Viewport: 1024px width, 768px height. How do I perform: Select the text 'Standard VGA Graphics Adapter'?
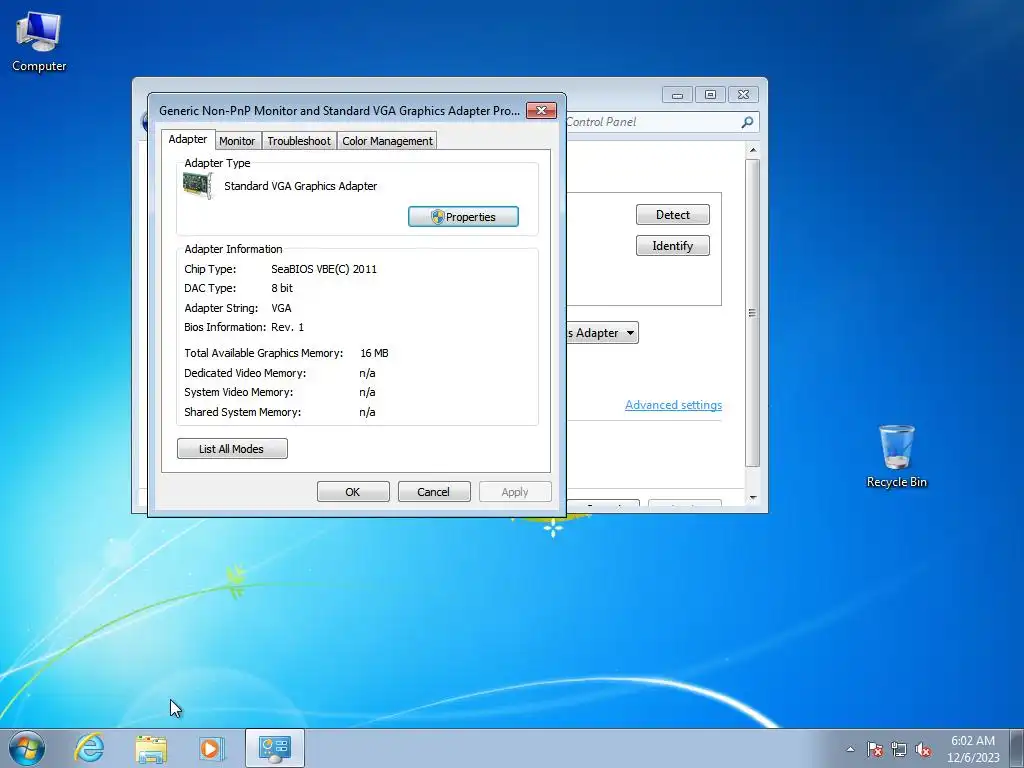[x=300, y=186]
